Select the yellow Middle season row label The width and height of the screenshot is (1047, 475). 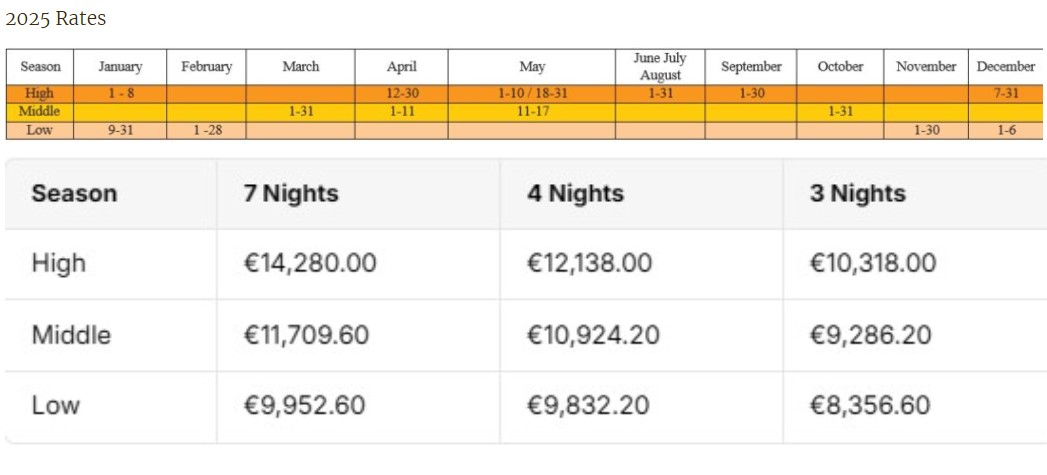coord(39,112)
